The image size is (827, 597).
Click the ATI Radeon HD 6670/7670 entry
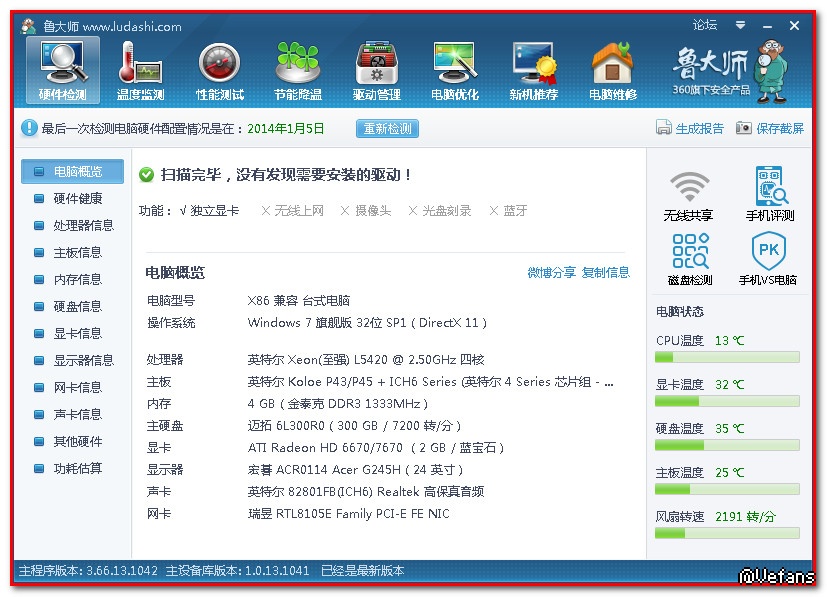[x=376, y=448]
